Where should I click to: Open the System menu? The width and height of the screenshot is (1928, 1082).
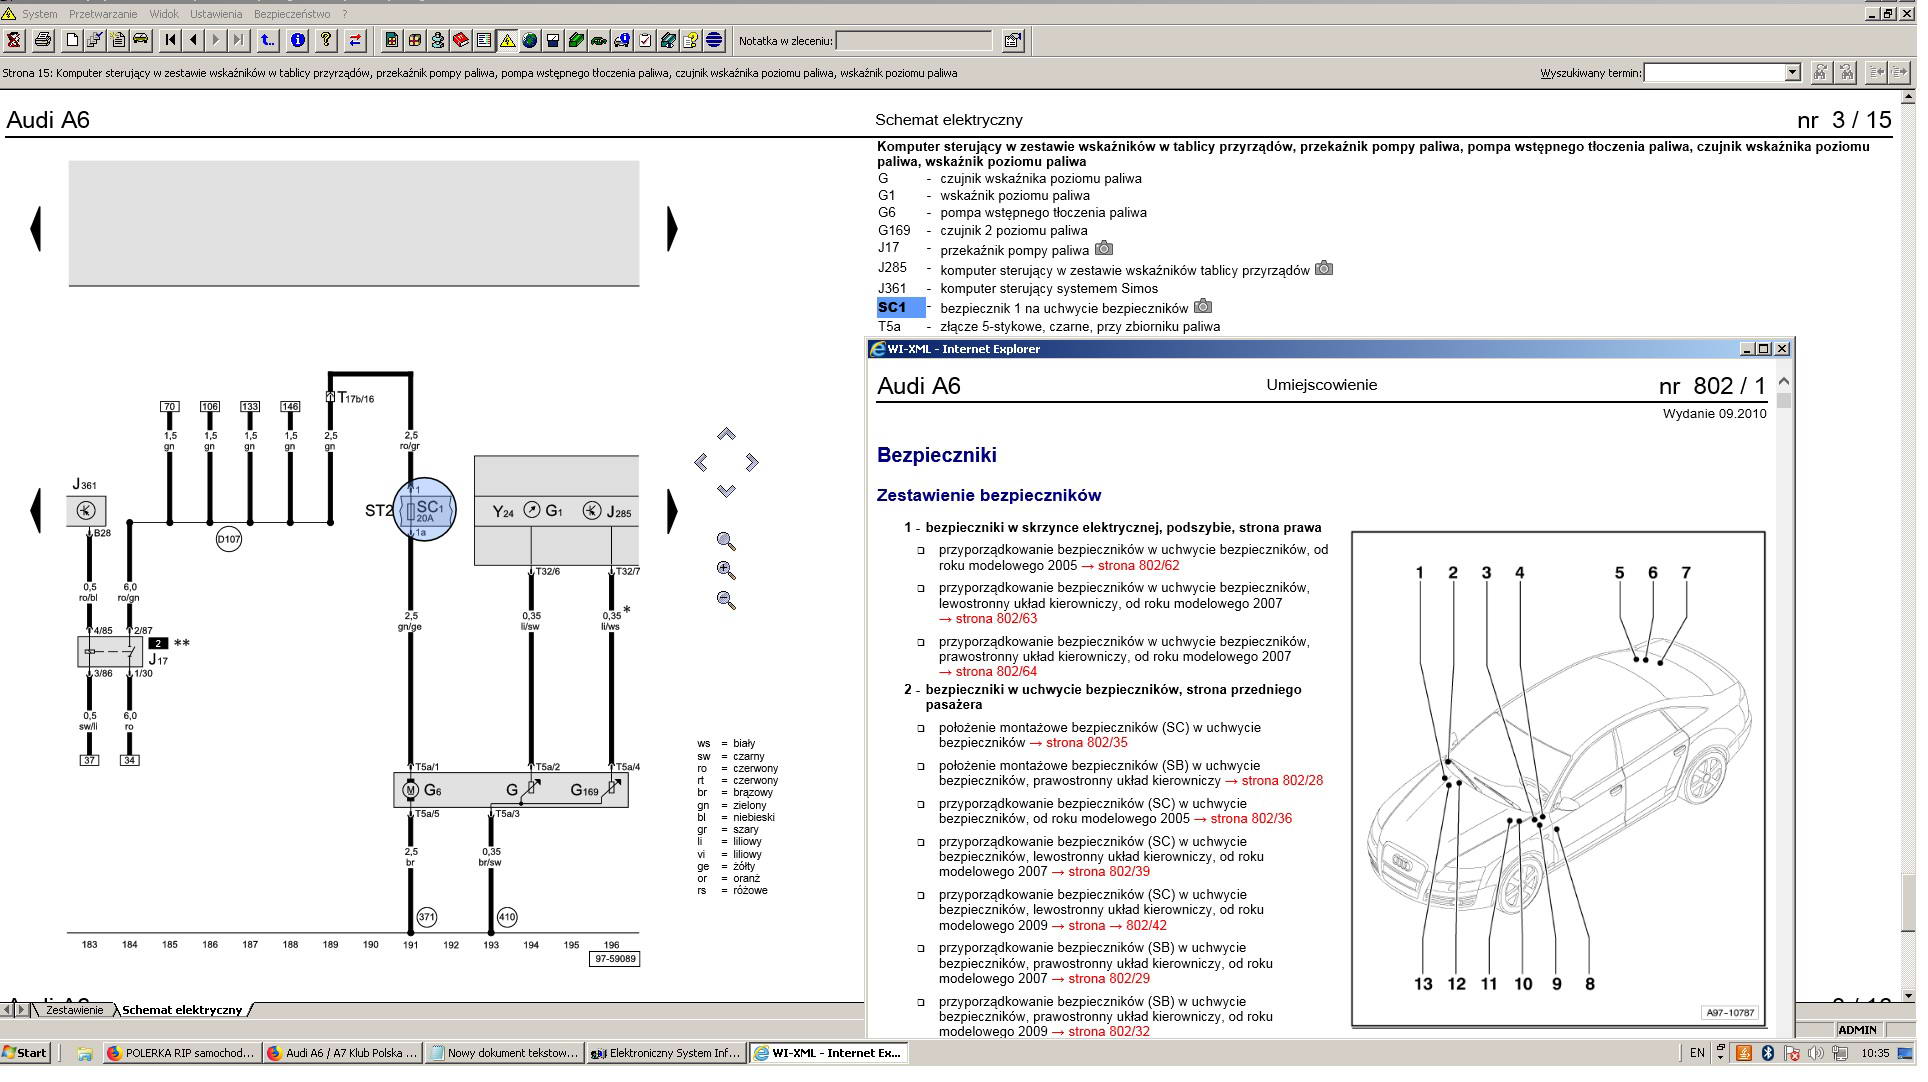(x=40, y=14)
